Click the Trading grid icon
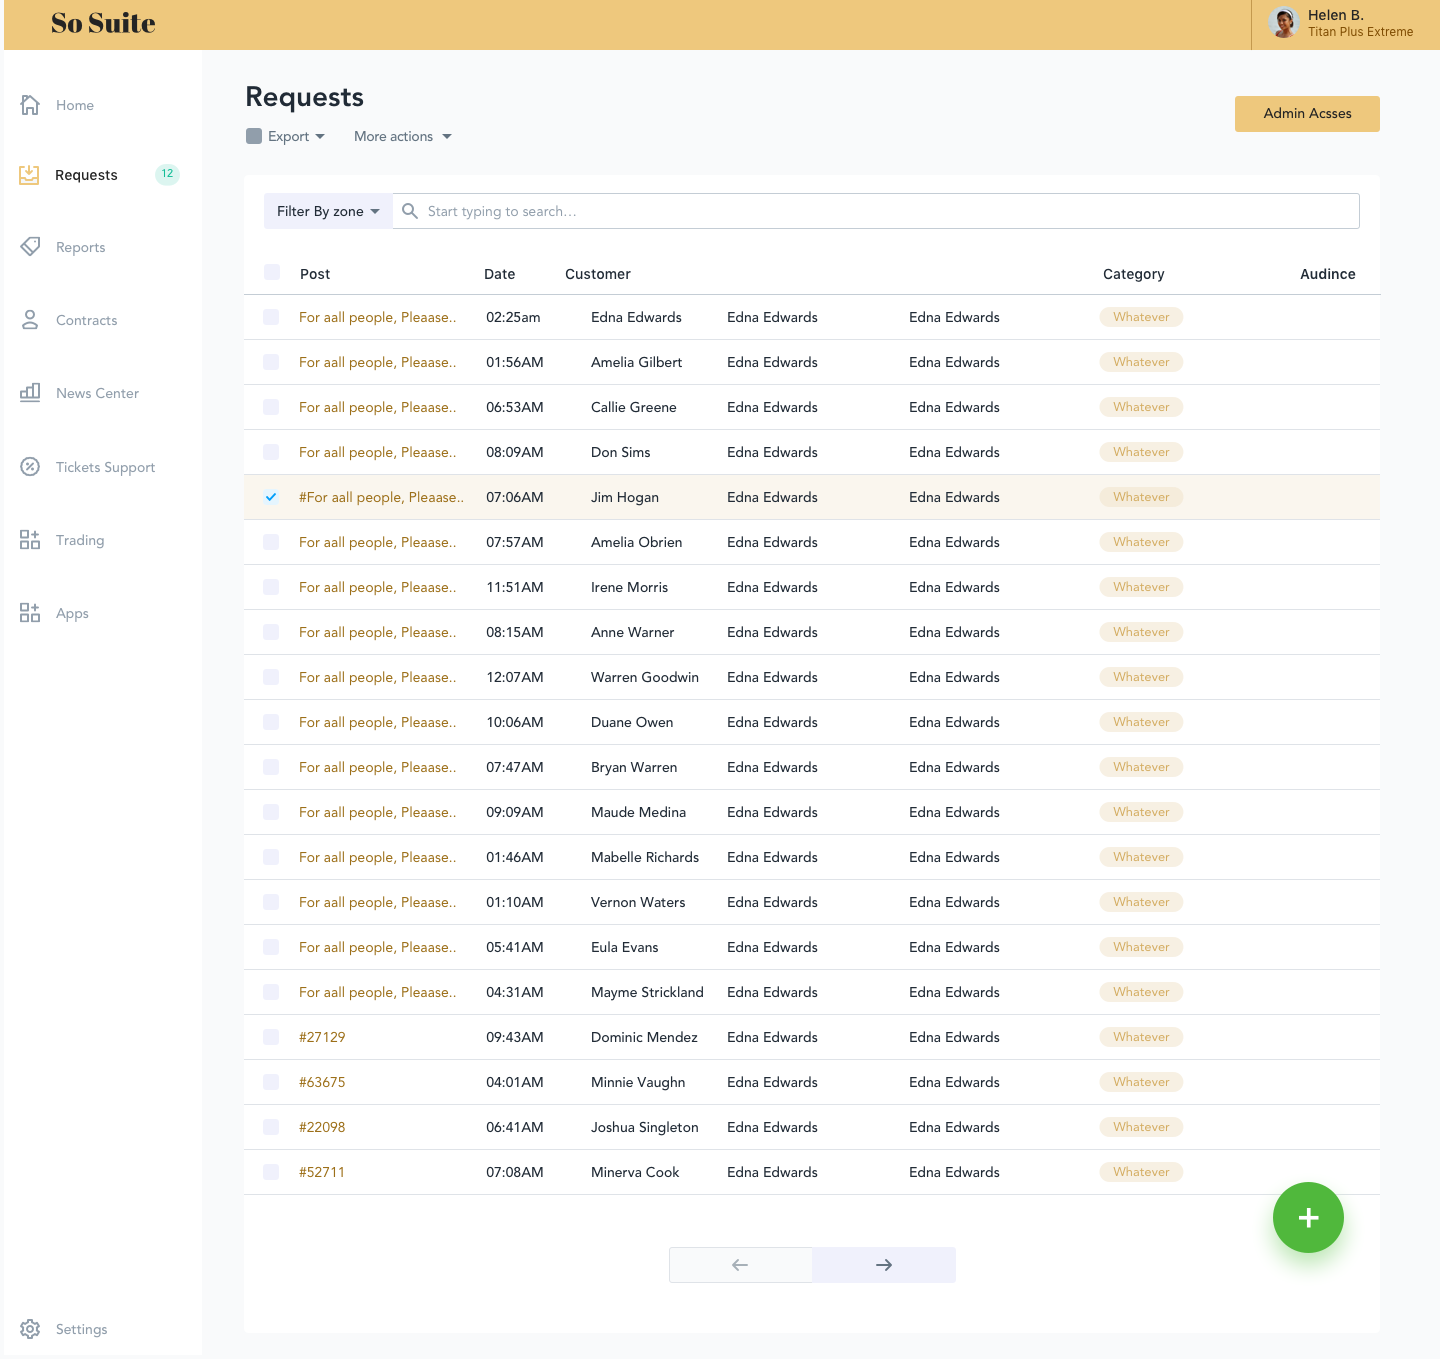The height and width of the screenshot is (1359, 1440). tap(30, 540)
